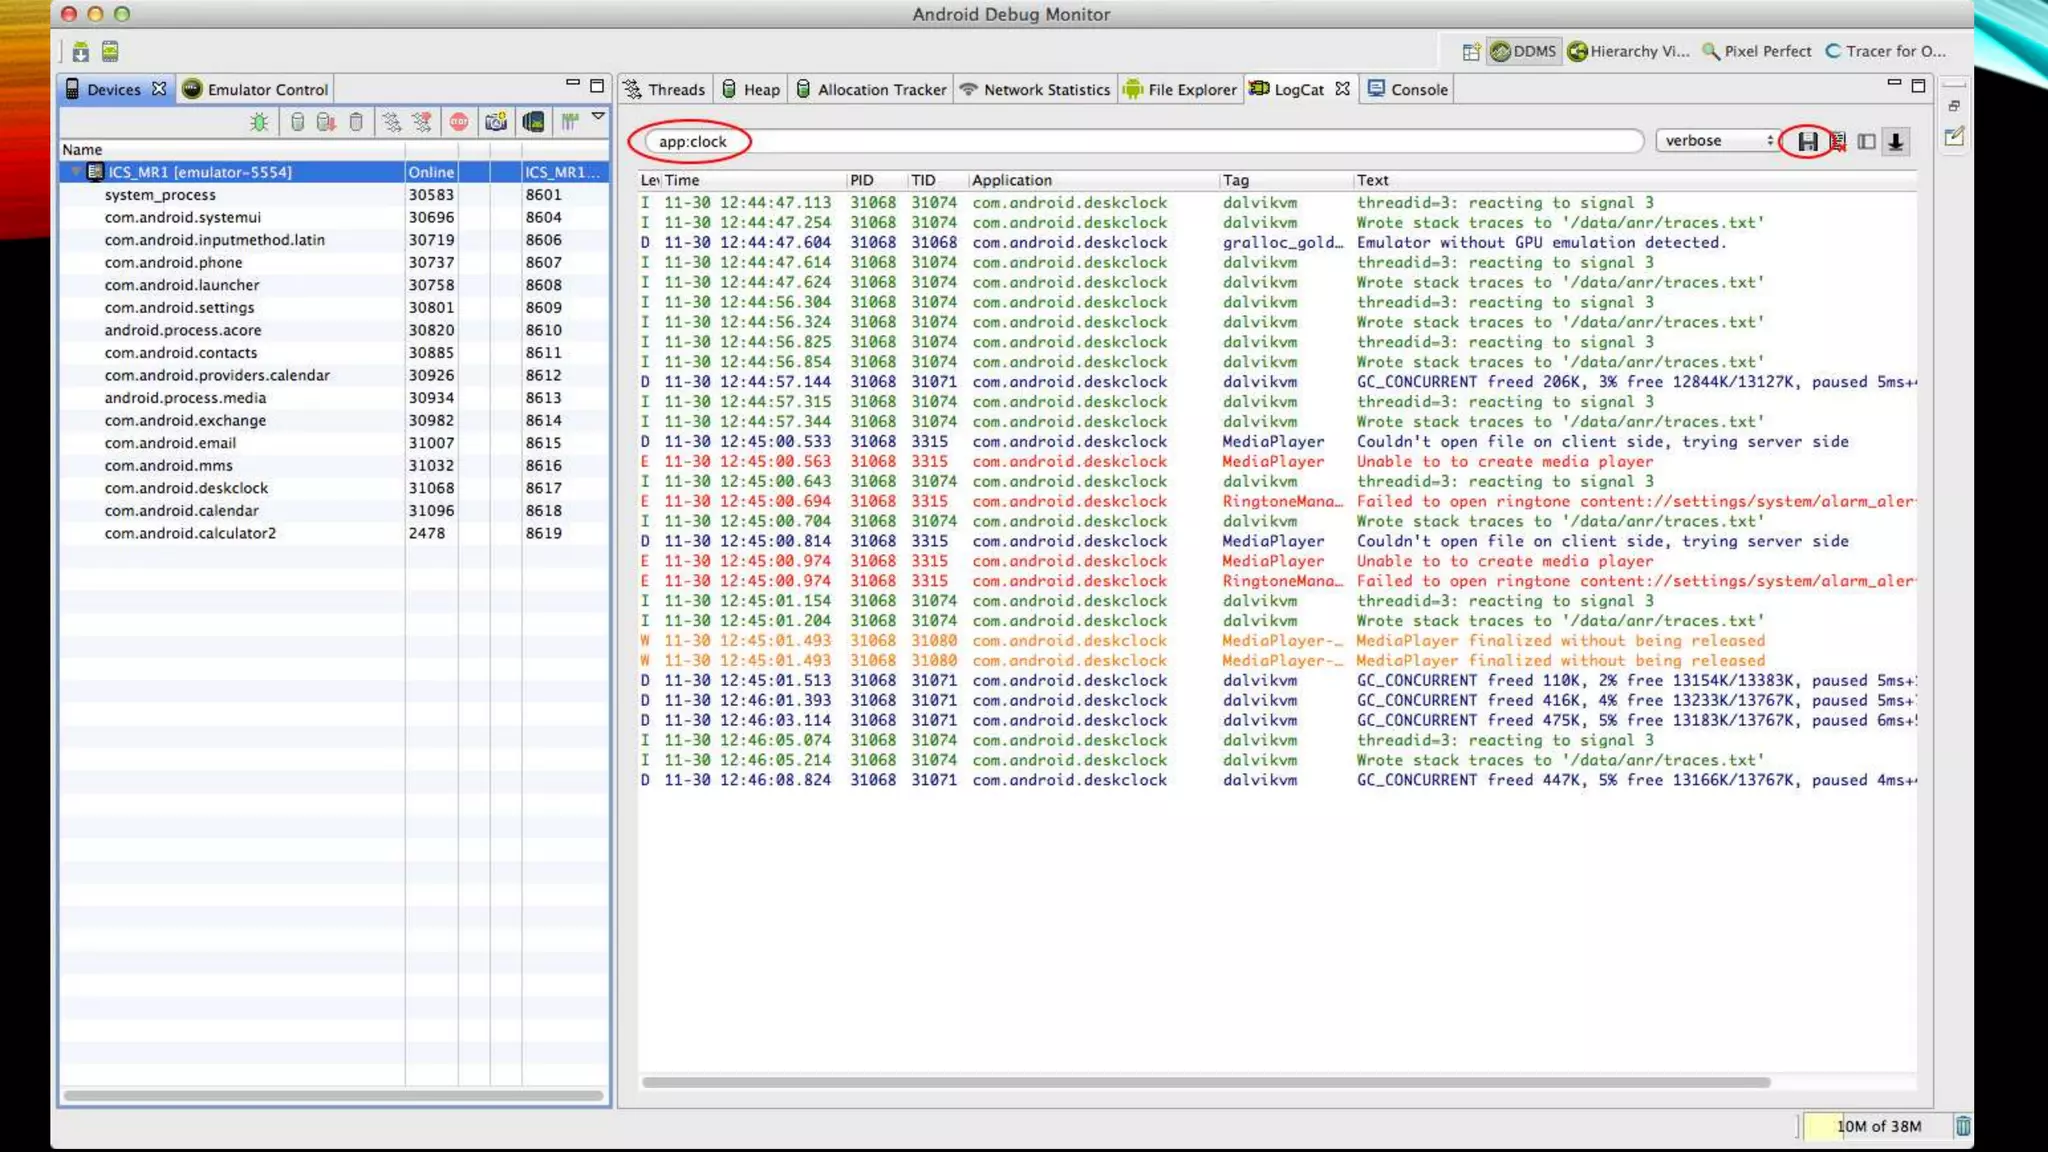Toggle display of saved filters view
The height and width of the screenshot is (1152, 2048).
[1866, 141]
